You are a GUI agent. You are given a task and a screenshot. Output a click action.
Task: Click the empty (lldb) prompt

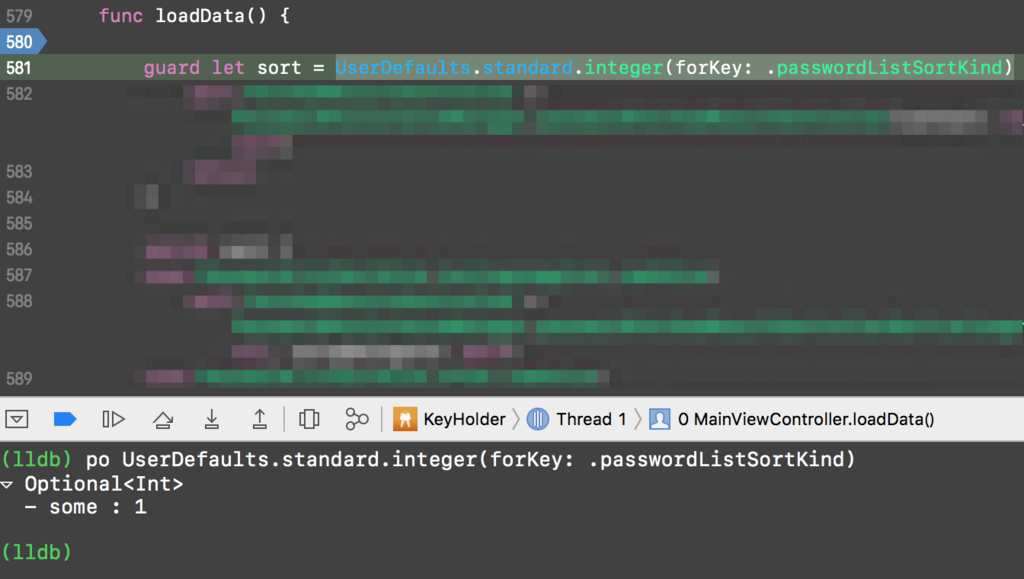click(x=36, y=552)
